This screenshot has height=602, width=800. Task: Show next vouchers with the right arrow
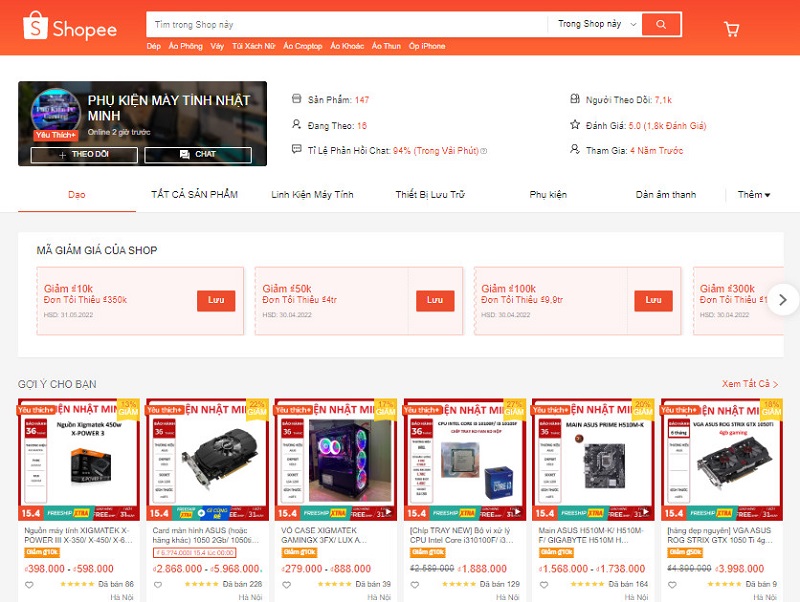coord(783,300)
